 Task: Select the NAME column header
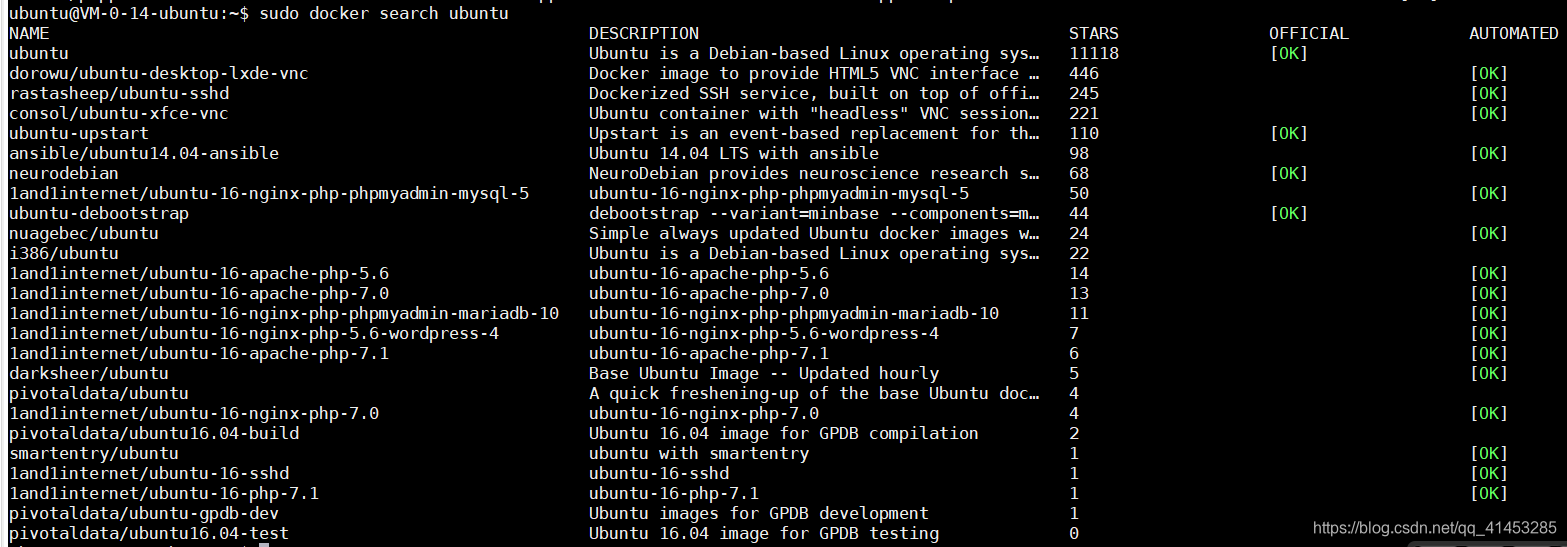(x=29, y=33)
